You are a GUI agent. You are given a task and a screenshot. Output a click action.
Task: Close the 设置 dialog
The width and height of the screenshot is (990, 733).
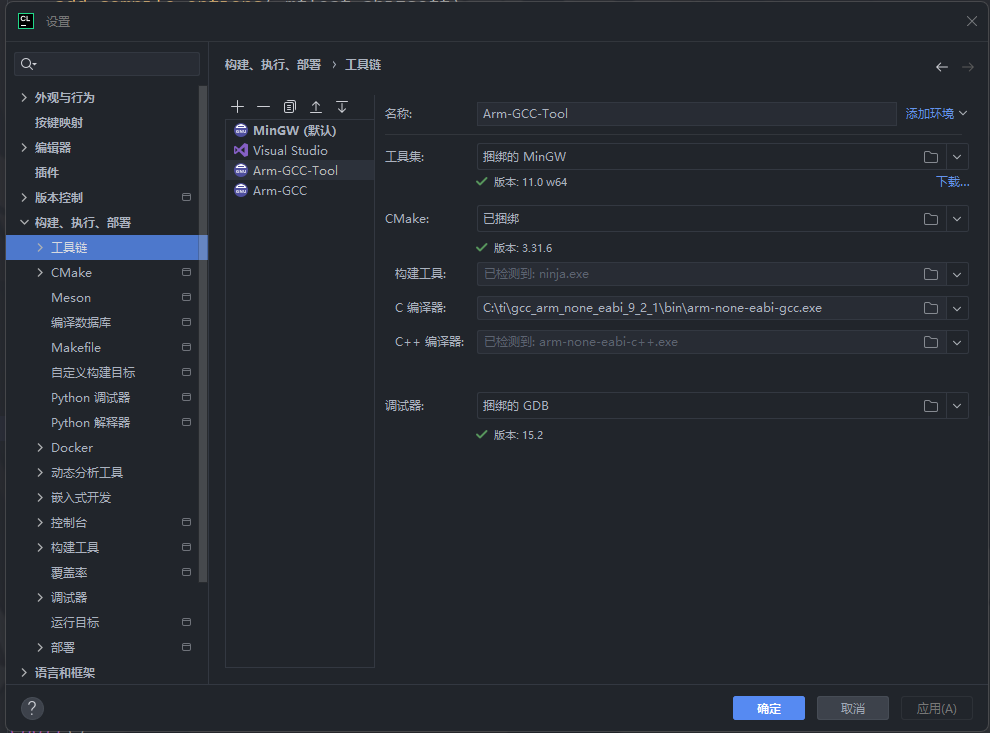click(972, 21)
